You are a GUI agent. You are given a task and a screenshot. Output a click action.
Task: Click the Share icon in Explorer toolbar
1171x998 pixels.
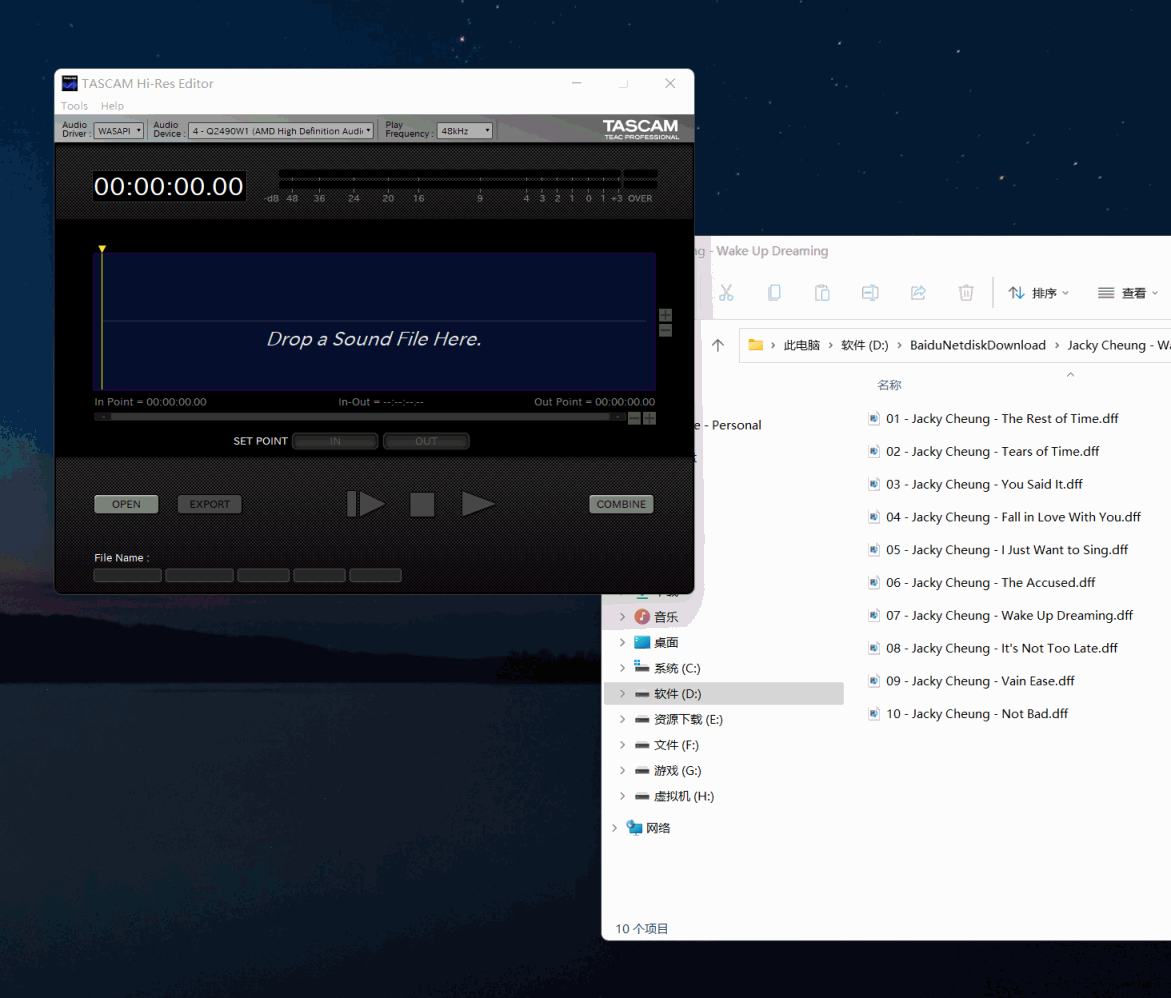[918, 293]
